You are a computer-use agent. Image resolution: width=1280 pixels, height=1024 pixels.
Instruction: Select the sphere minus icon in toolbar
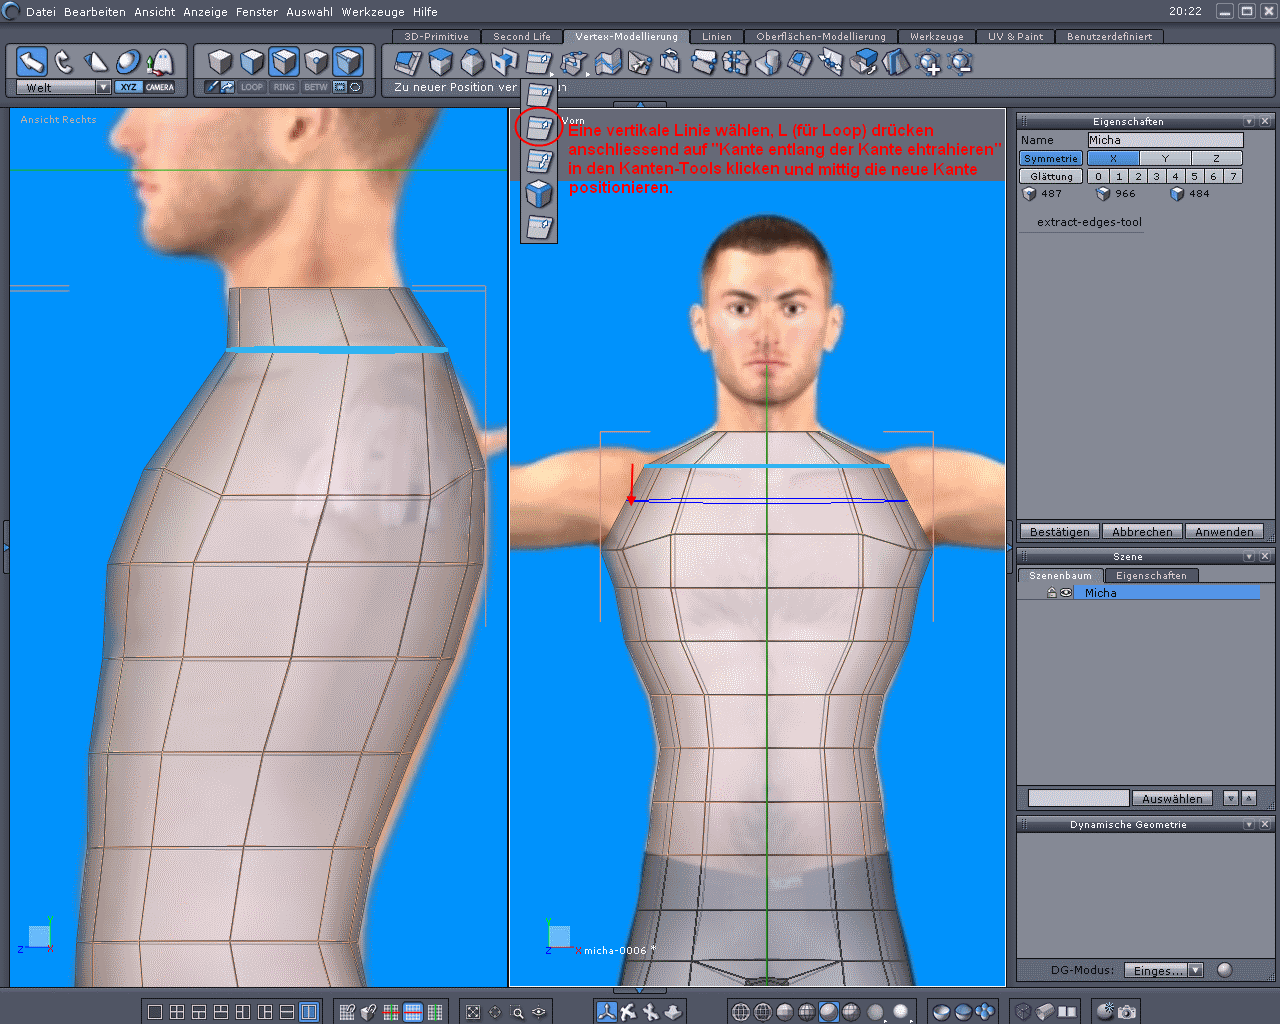(961, 63)
